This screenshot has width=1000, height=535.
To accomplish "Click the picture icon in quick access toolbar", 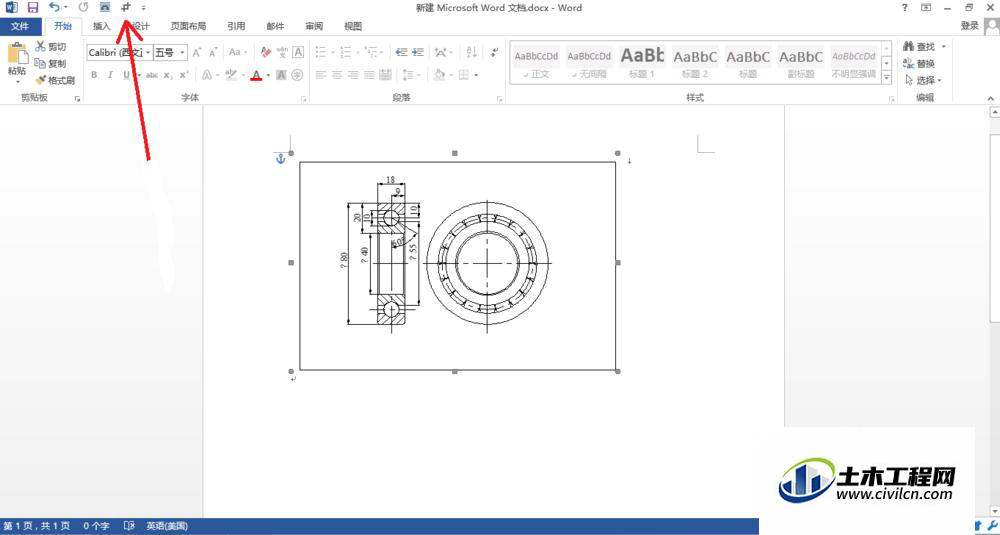I will coord(105,8).
